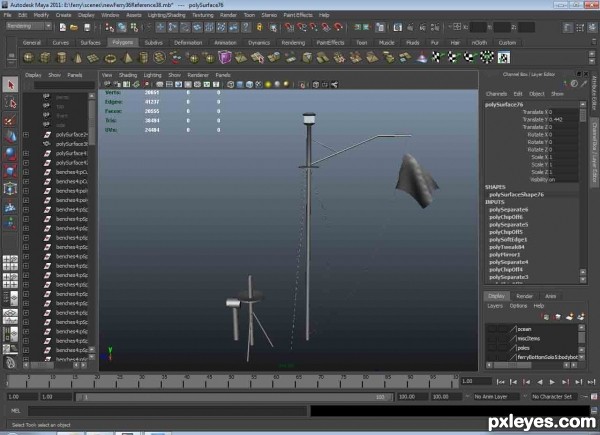Go to start of playback range

(x=500, y=382)
